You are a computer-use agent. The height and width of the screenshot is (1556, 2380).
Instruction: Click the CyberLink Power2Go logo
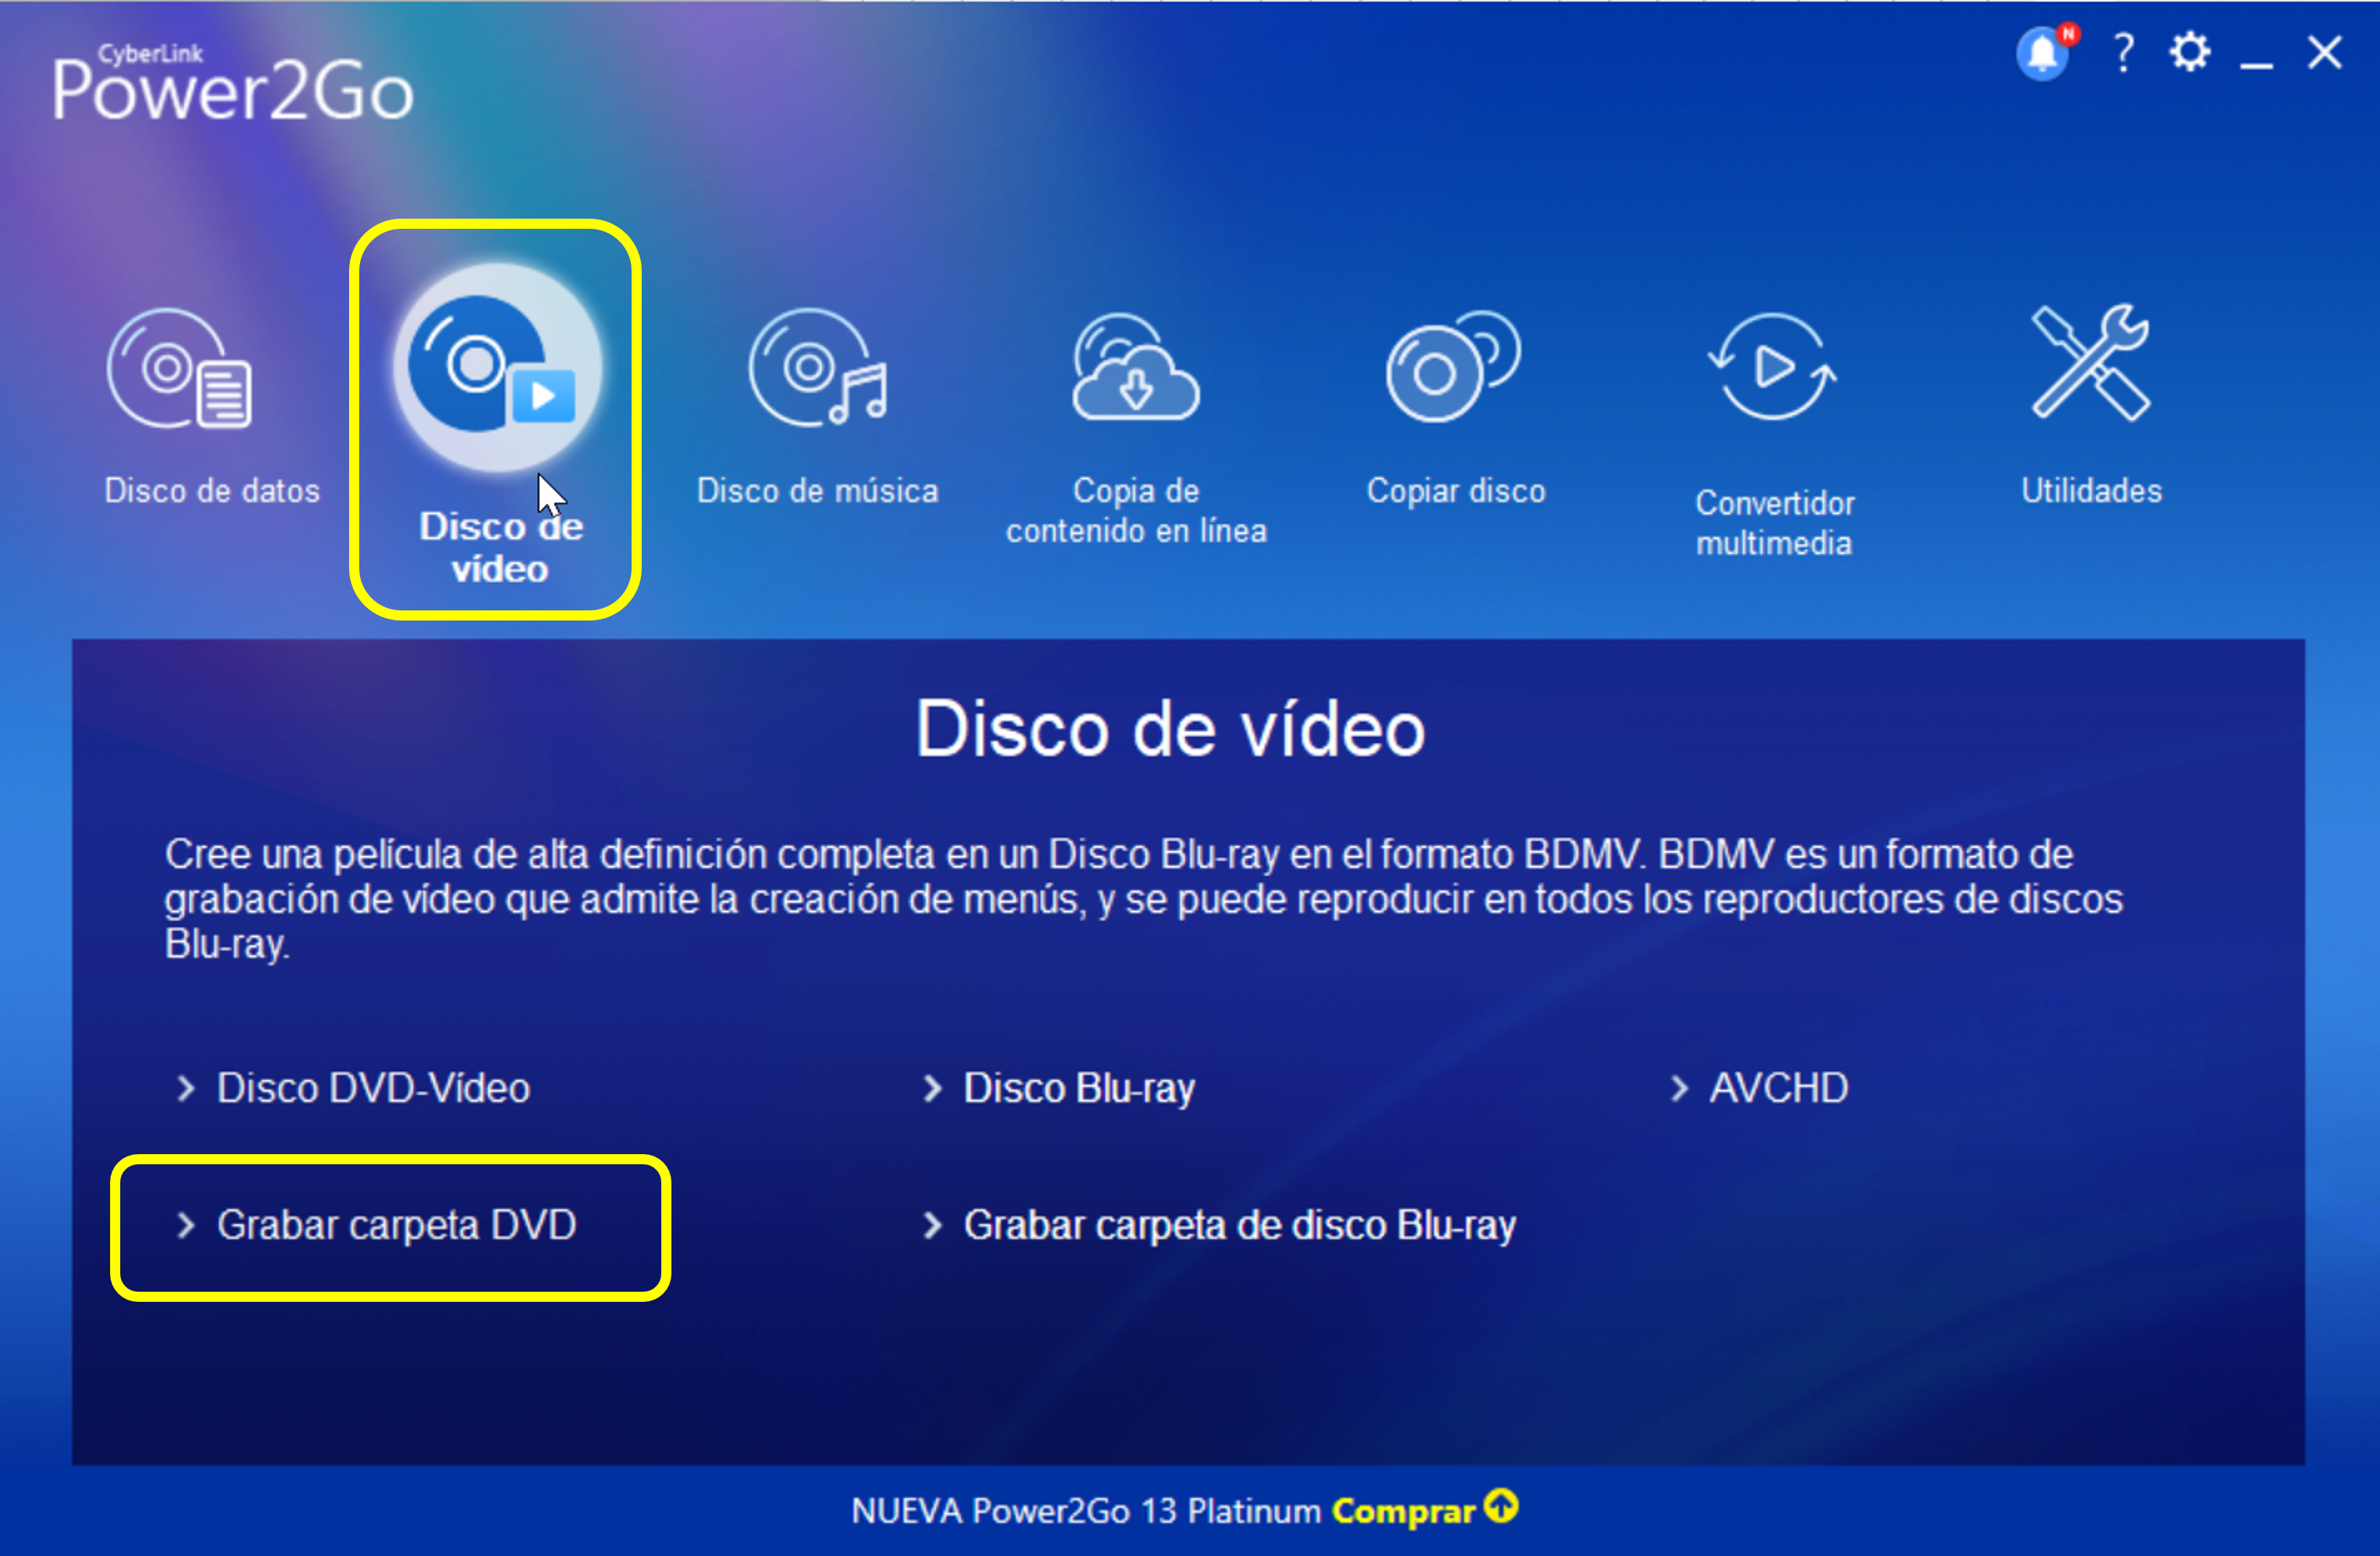point(232,84)
